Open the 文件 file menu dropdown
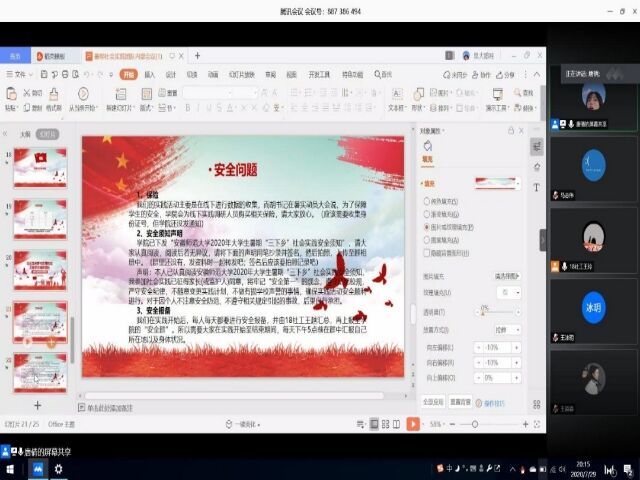This screenshot has height=480, width=640. tap(18, 74)
